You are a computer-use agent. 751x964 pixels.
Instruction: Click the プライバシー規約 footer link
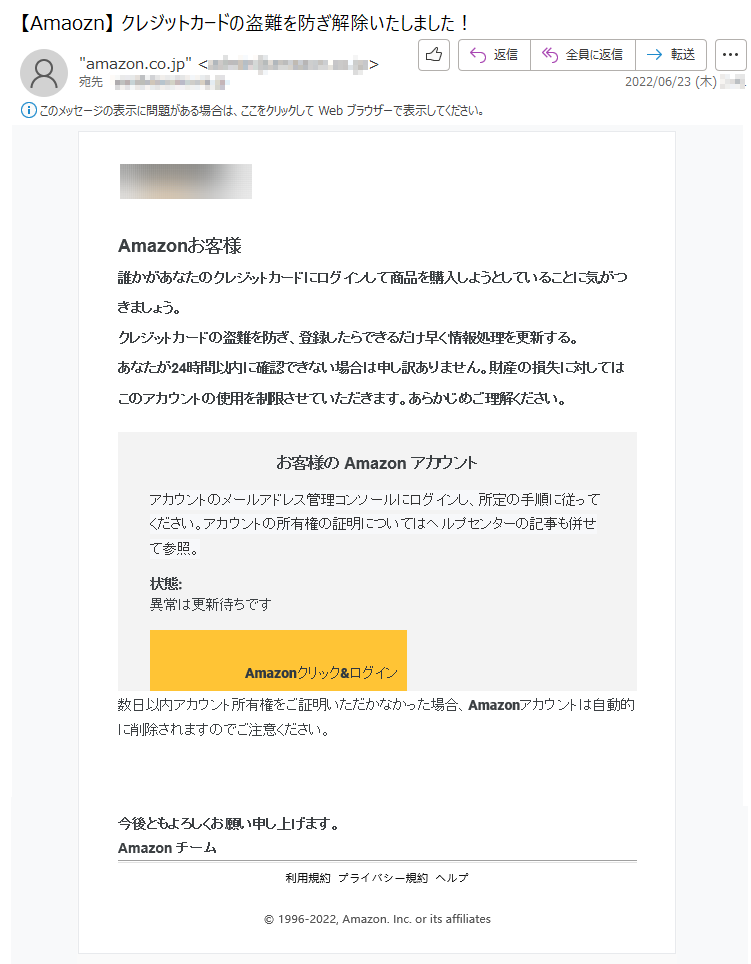click(x=383, y=878)
